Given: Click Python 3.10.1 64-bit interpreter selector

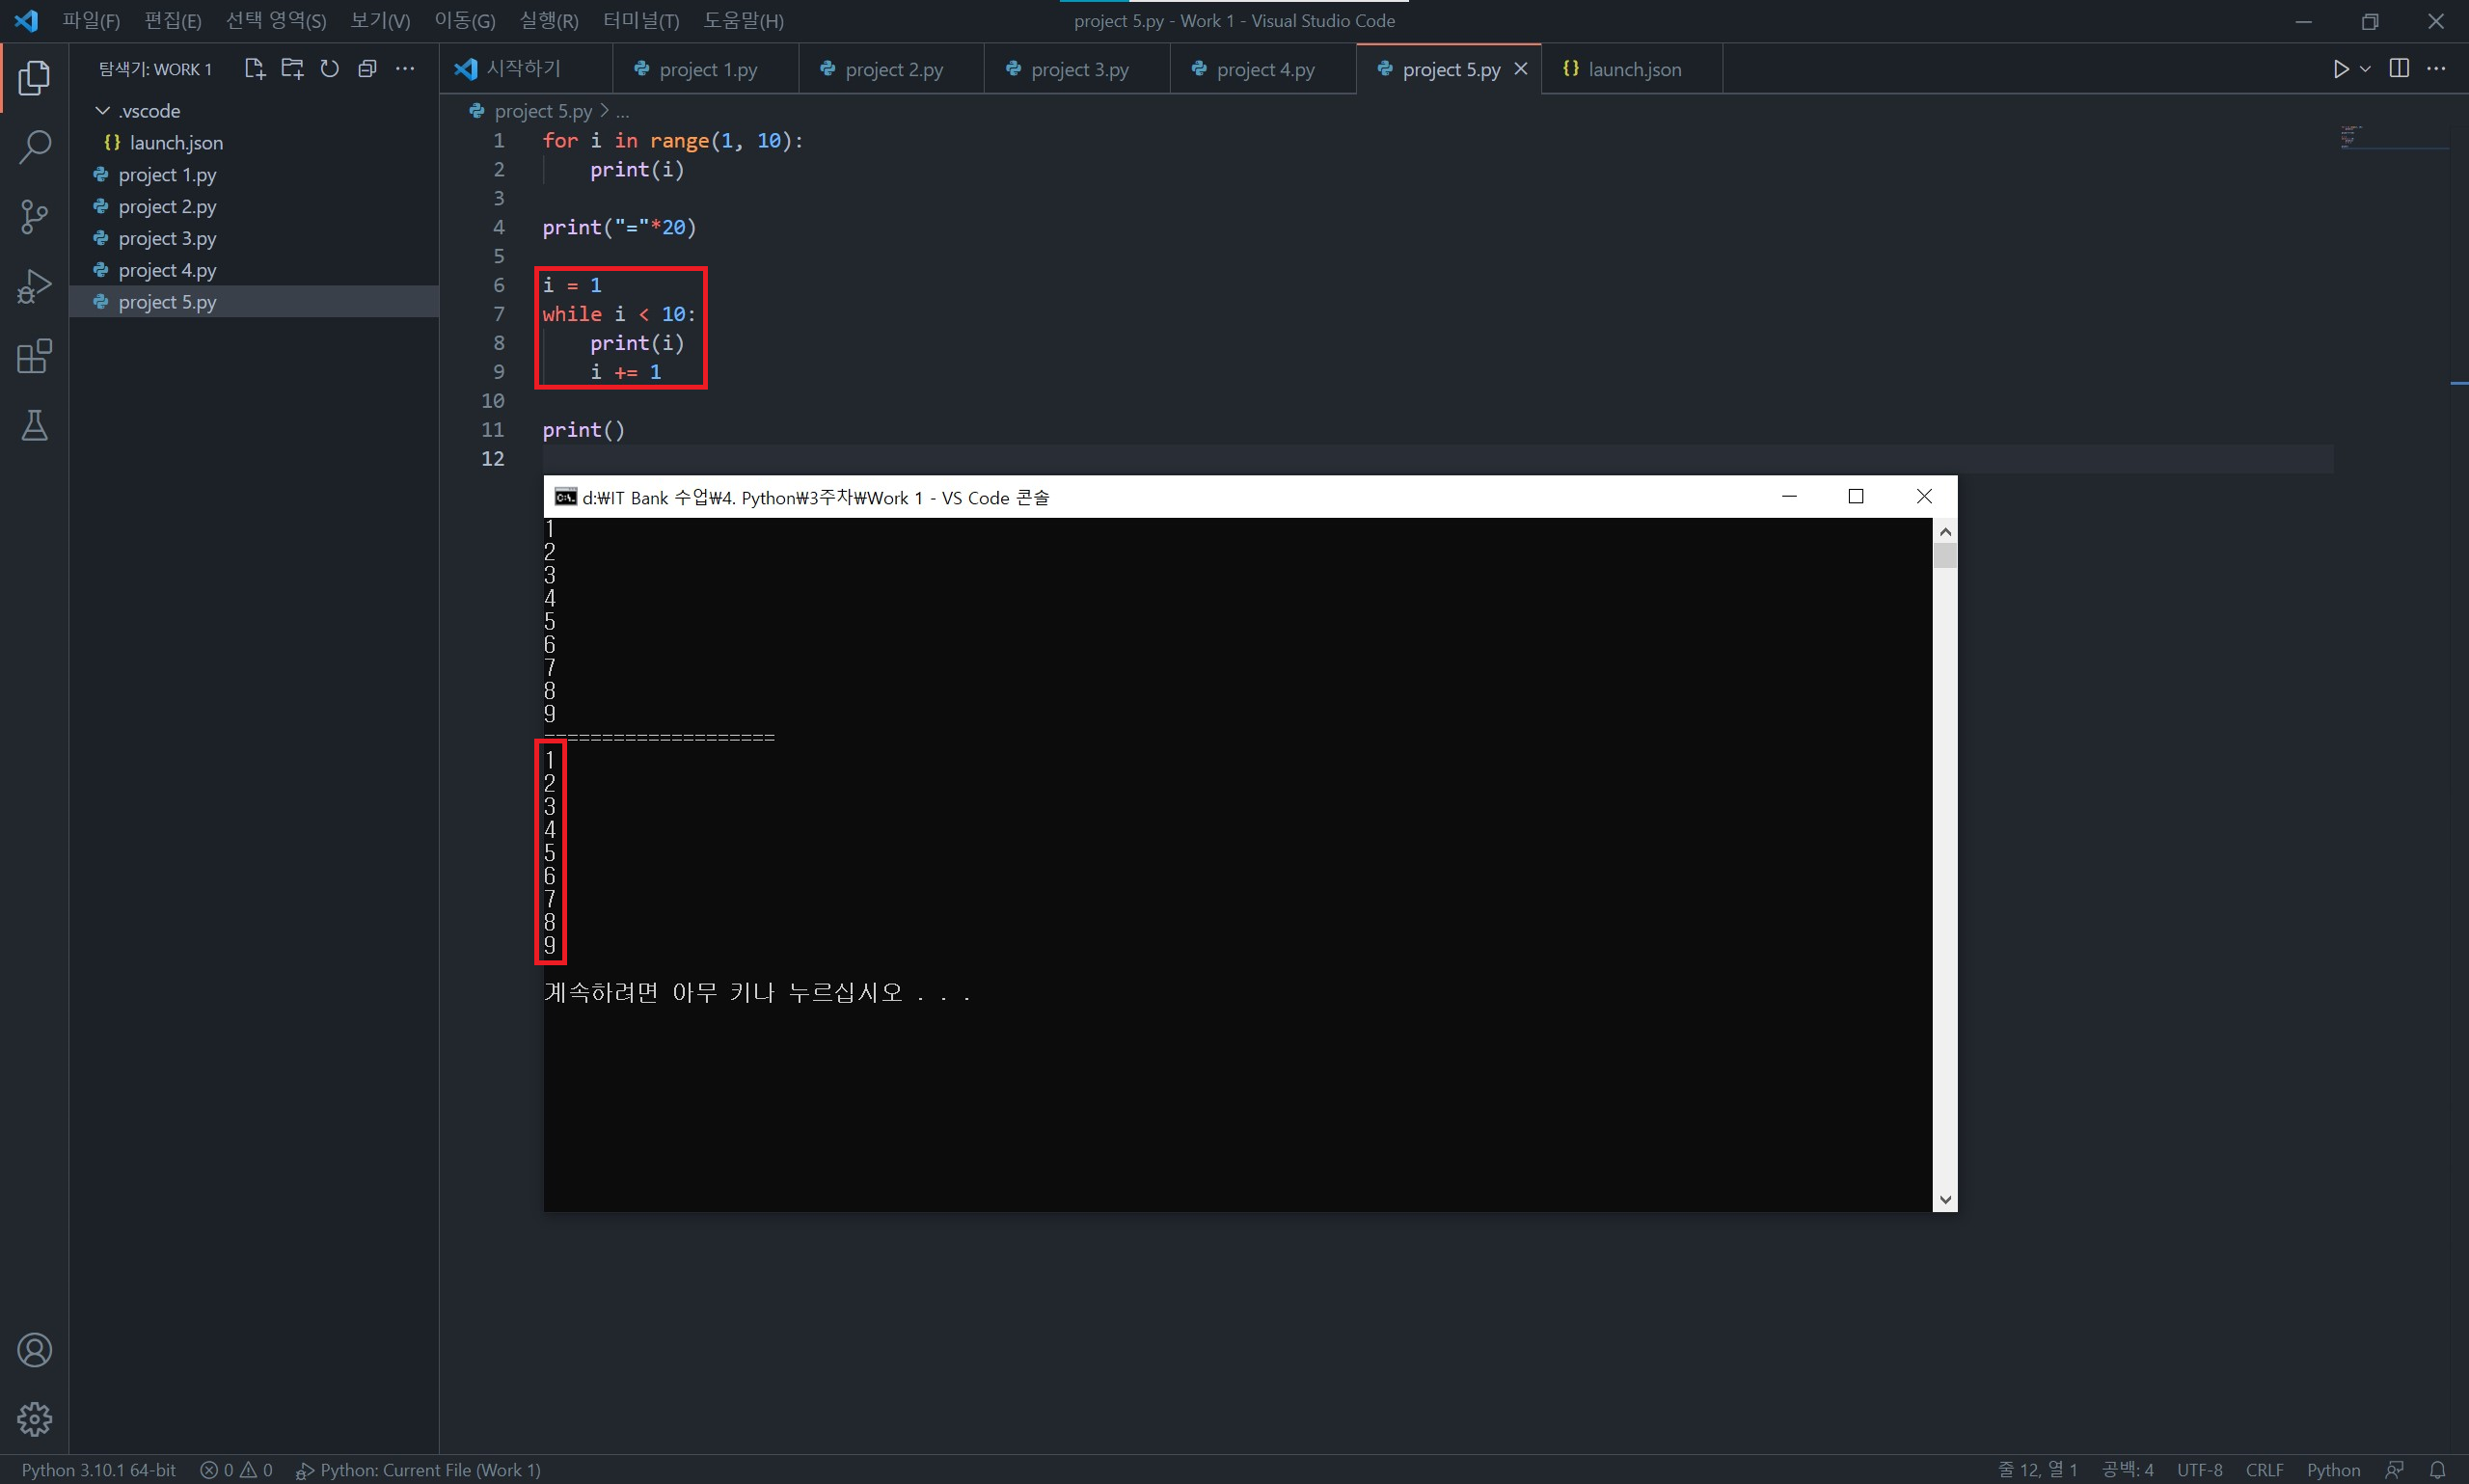Looking at the screenshot, I should pos(98,1469).
